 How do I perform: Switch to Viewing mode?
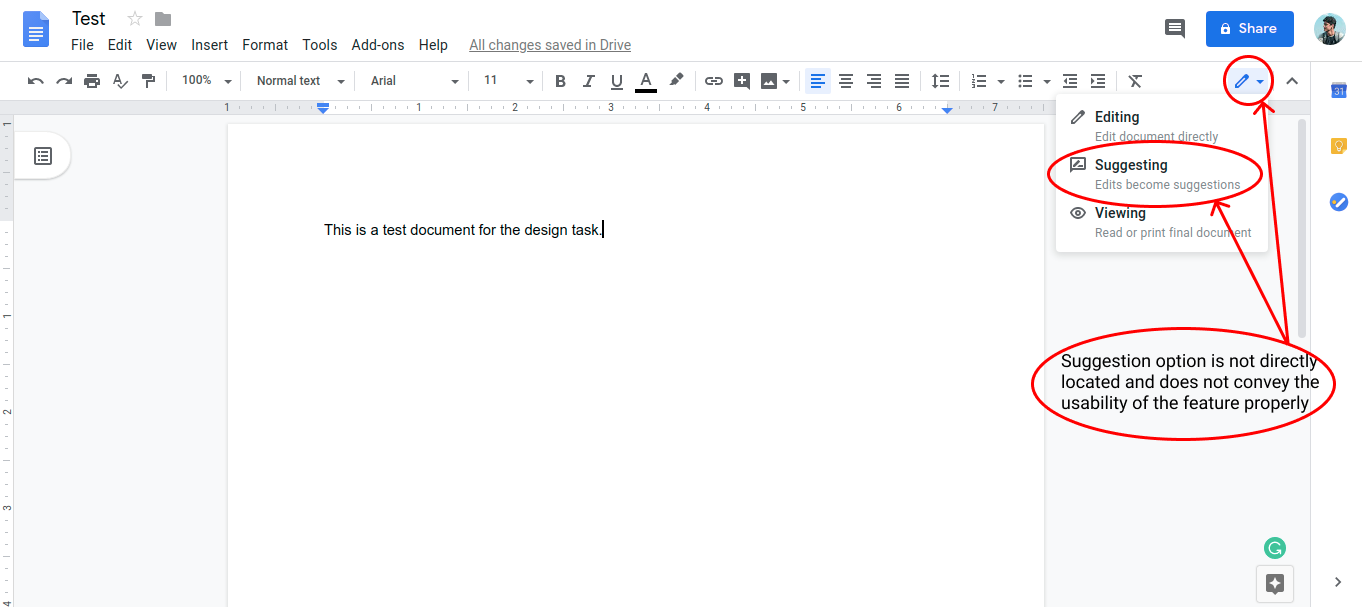[x=1122, y=212]
